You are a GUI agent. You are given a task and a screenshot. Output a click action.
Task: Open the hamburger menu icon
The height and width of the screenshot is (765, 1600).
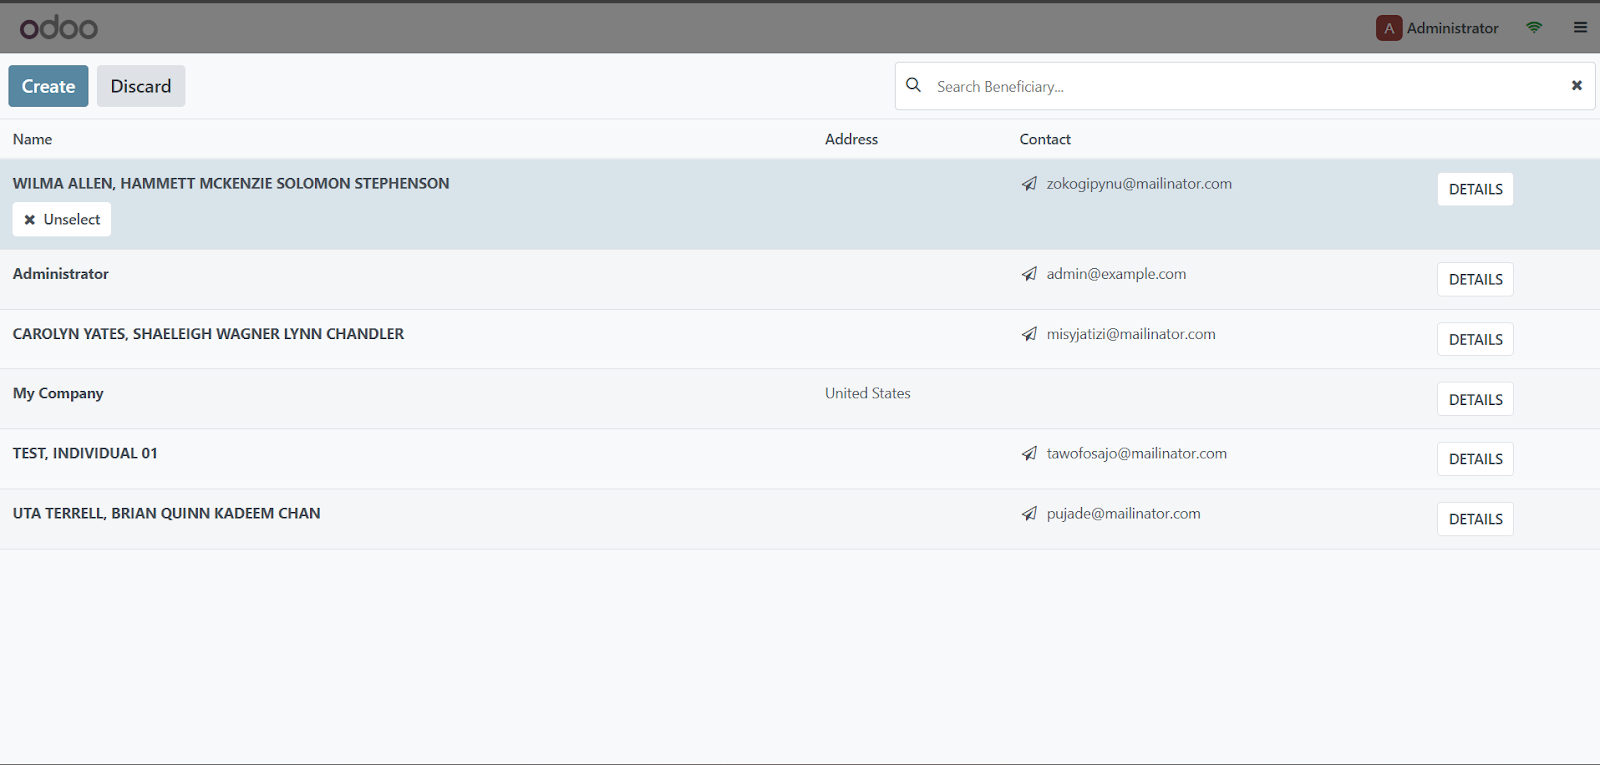(x=1580, y=28)
